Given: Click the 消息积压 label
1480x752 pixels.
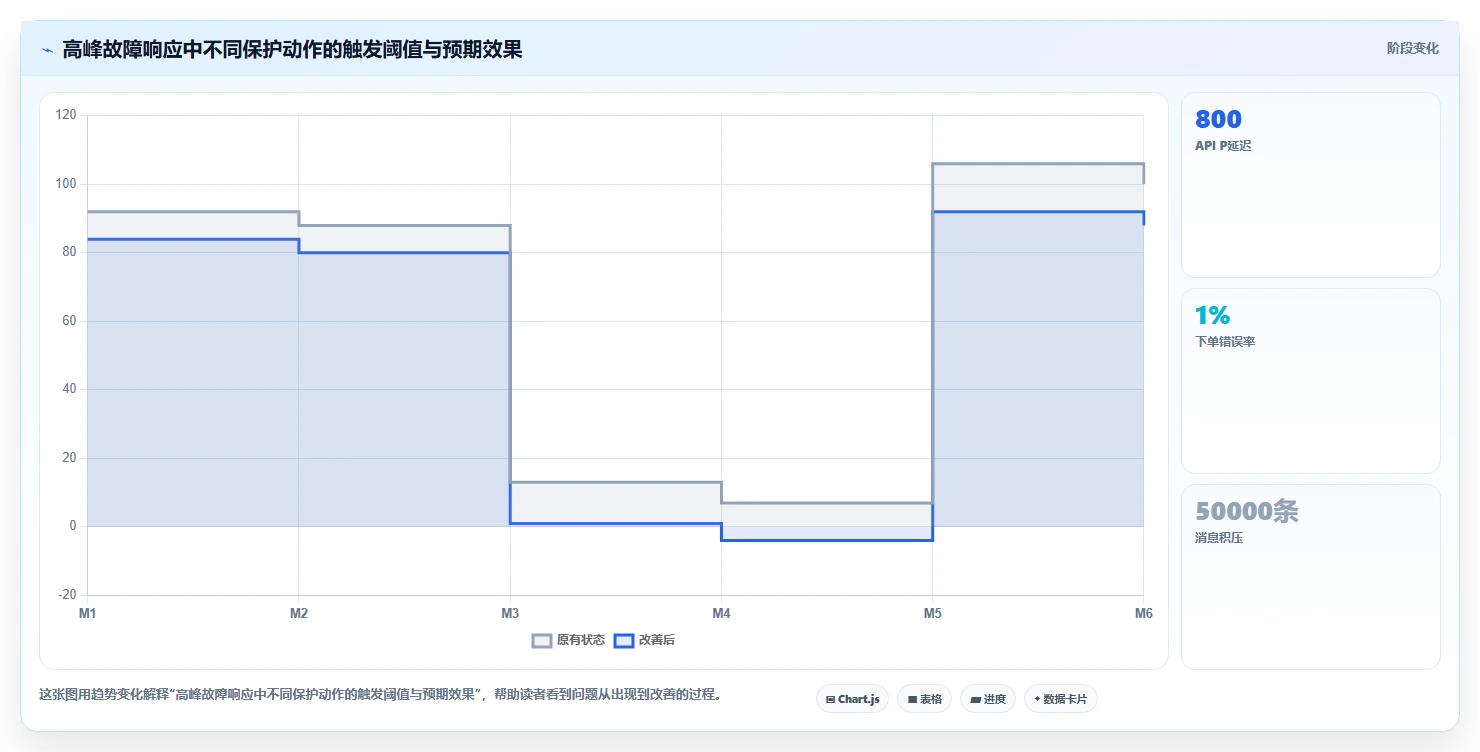Looking at the screenshot, I should coord(1219,537).
